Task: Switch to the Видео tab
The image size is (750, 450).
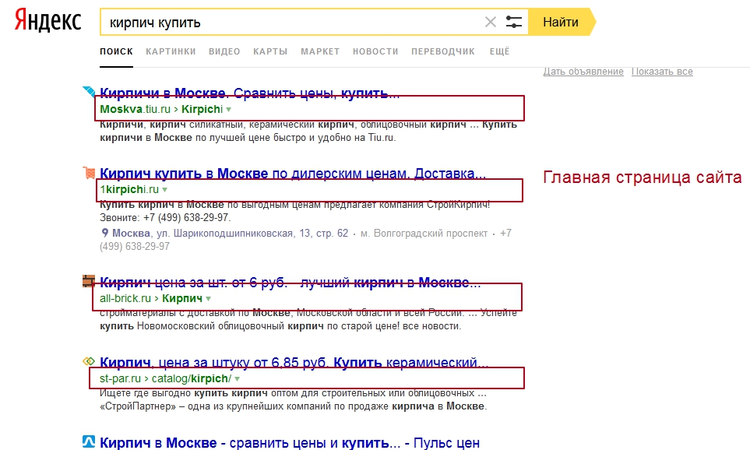Action: point(224,52)
